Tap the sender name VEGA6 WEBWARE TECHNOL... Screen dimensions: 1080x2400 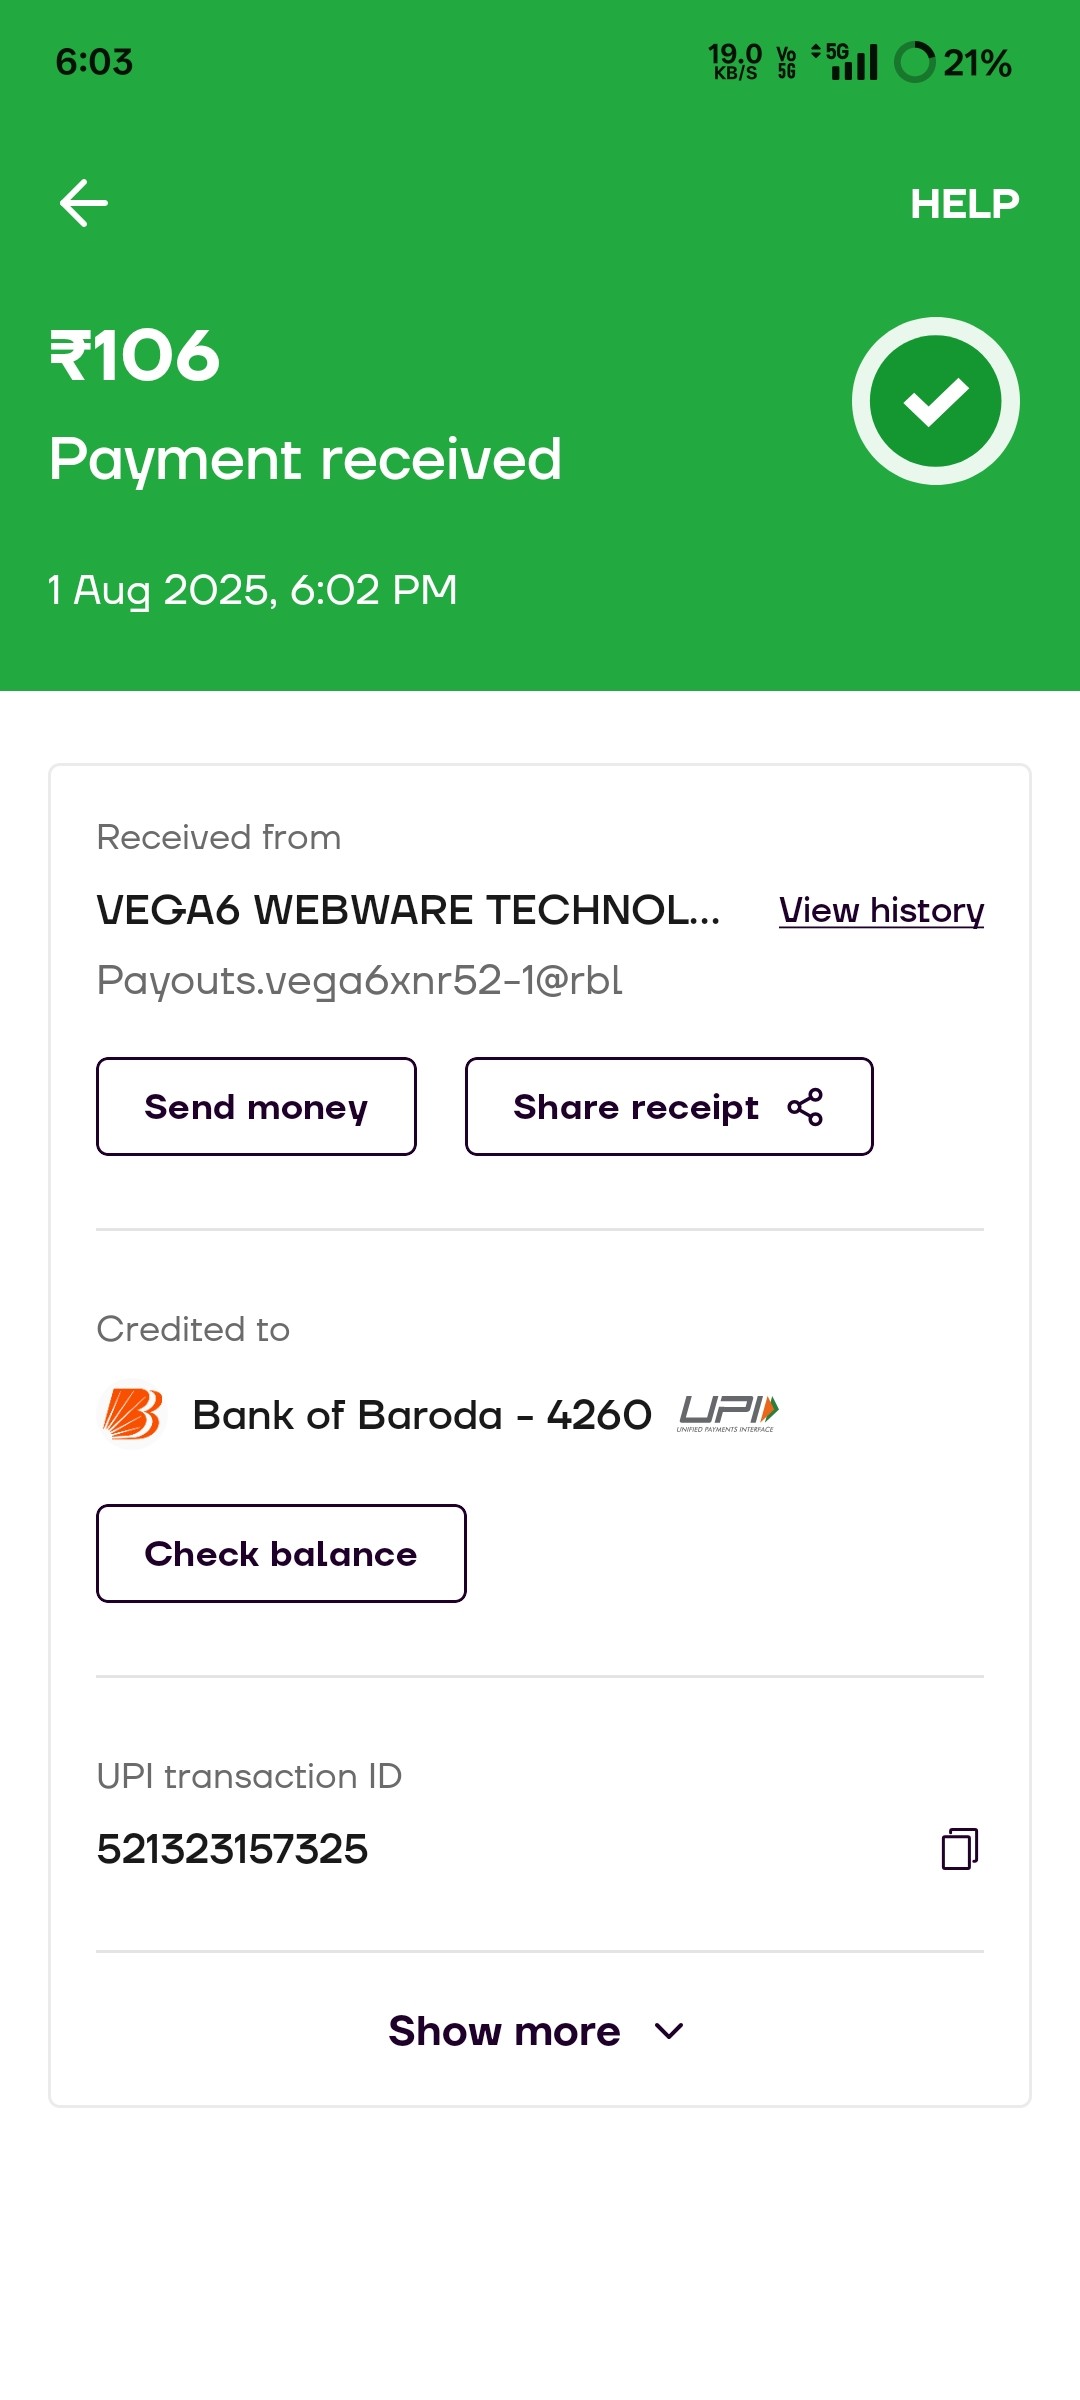tap(408, 910)
